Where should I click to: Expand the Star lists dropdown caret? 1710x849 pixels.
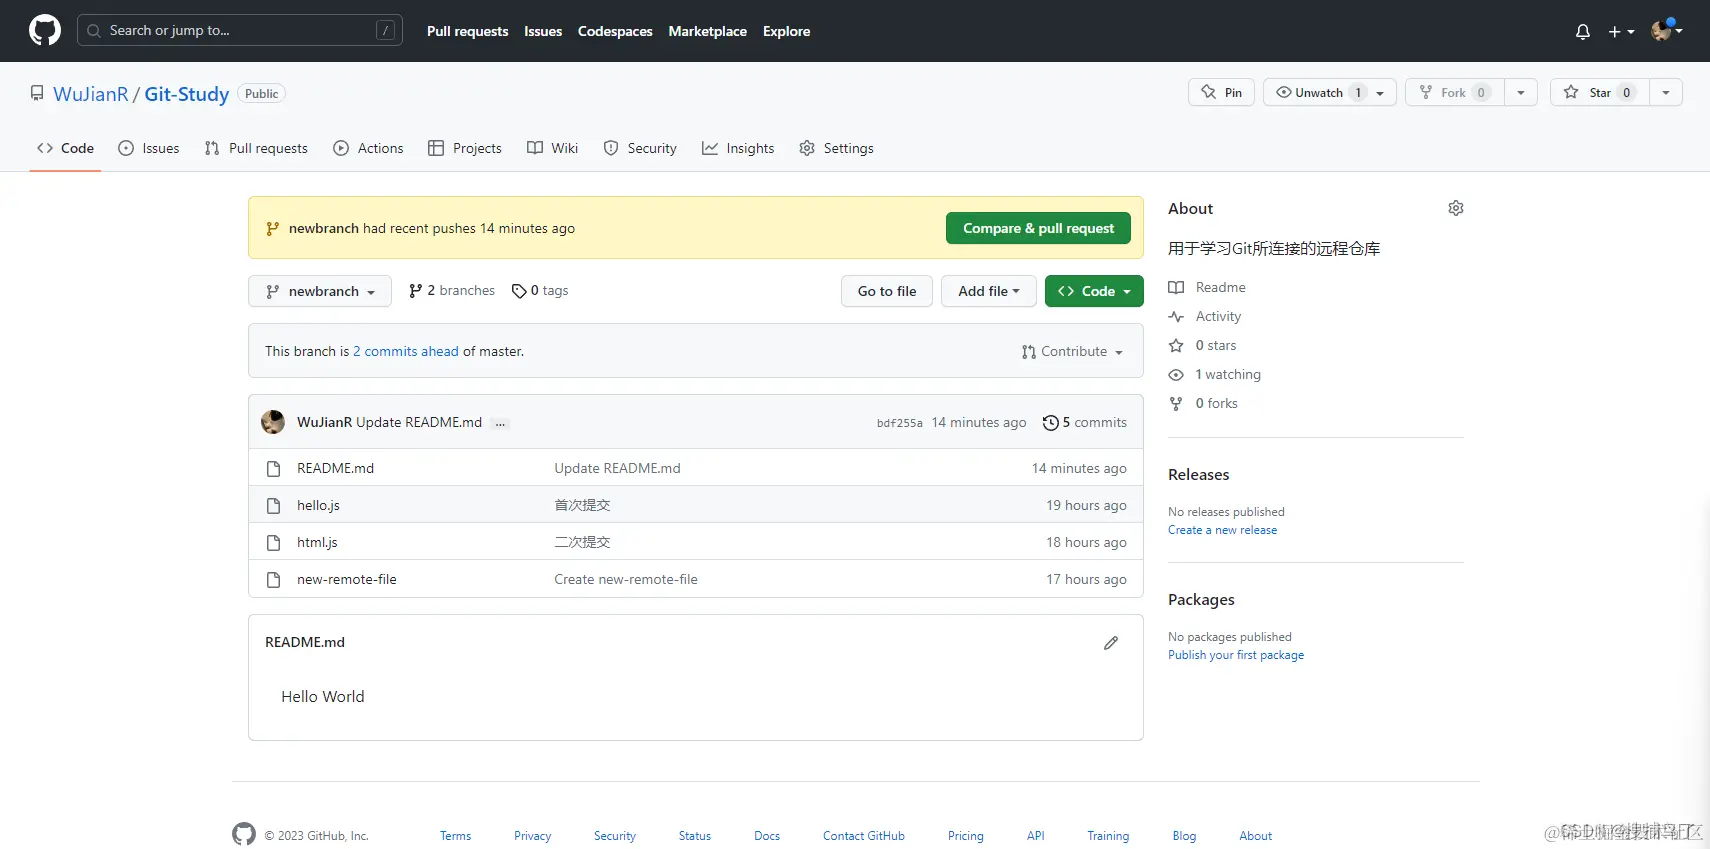point(1666,92)
